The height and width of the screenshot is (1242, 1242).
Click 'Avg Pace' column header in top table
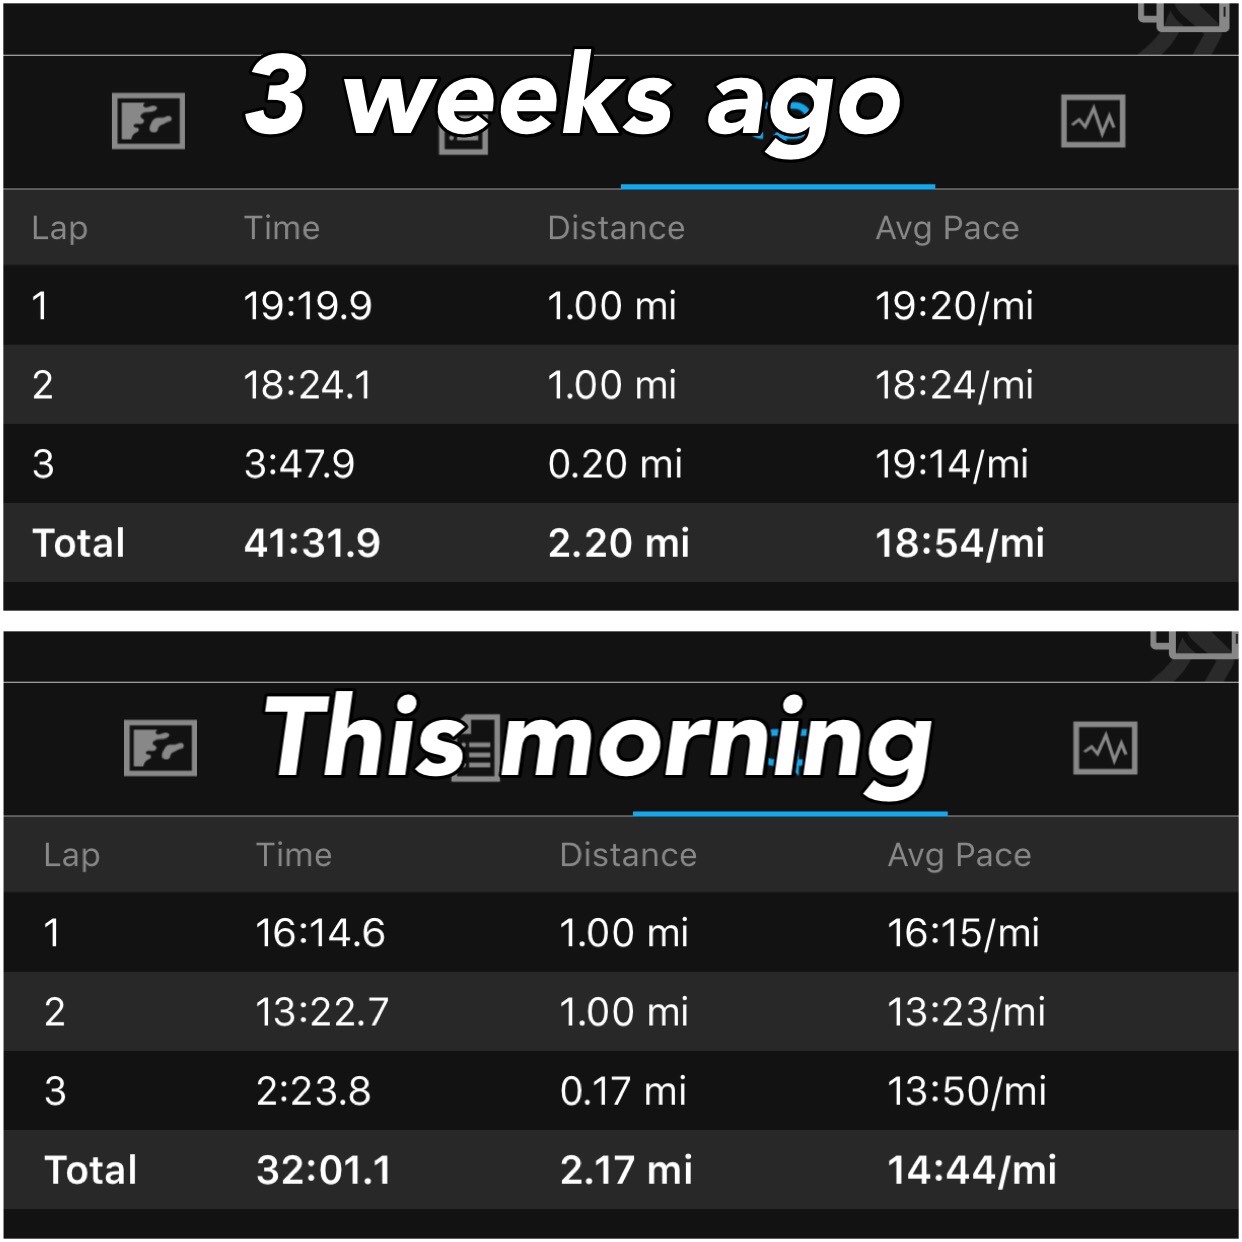click(947, 228)
